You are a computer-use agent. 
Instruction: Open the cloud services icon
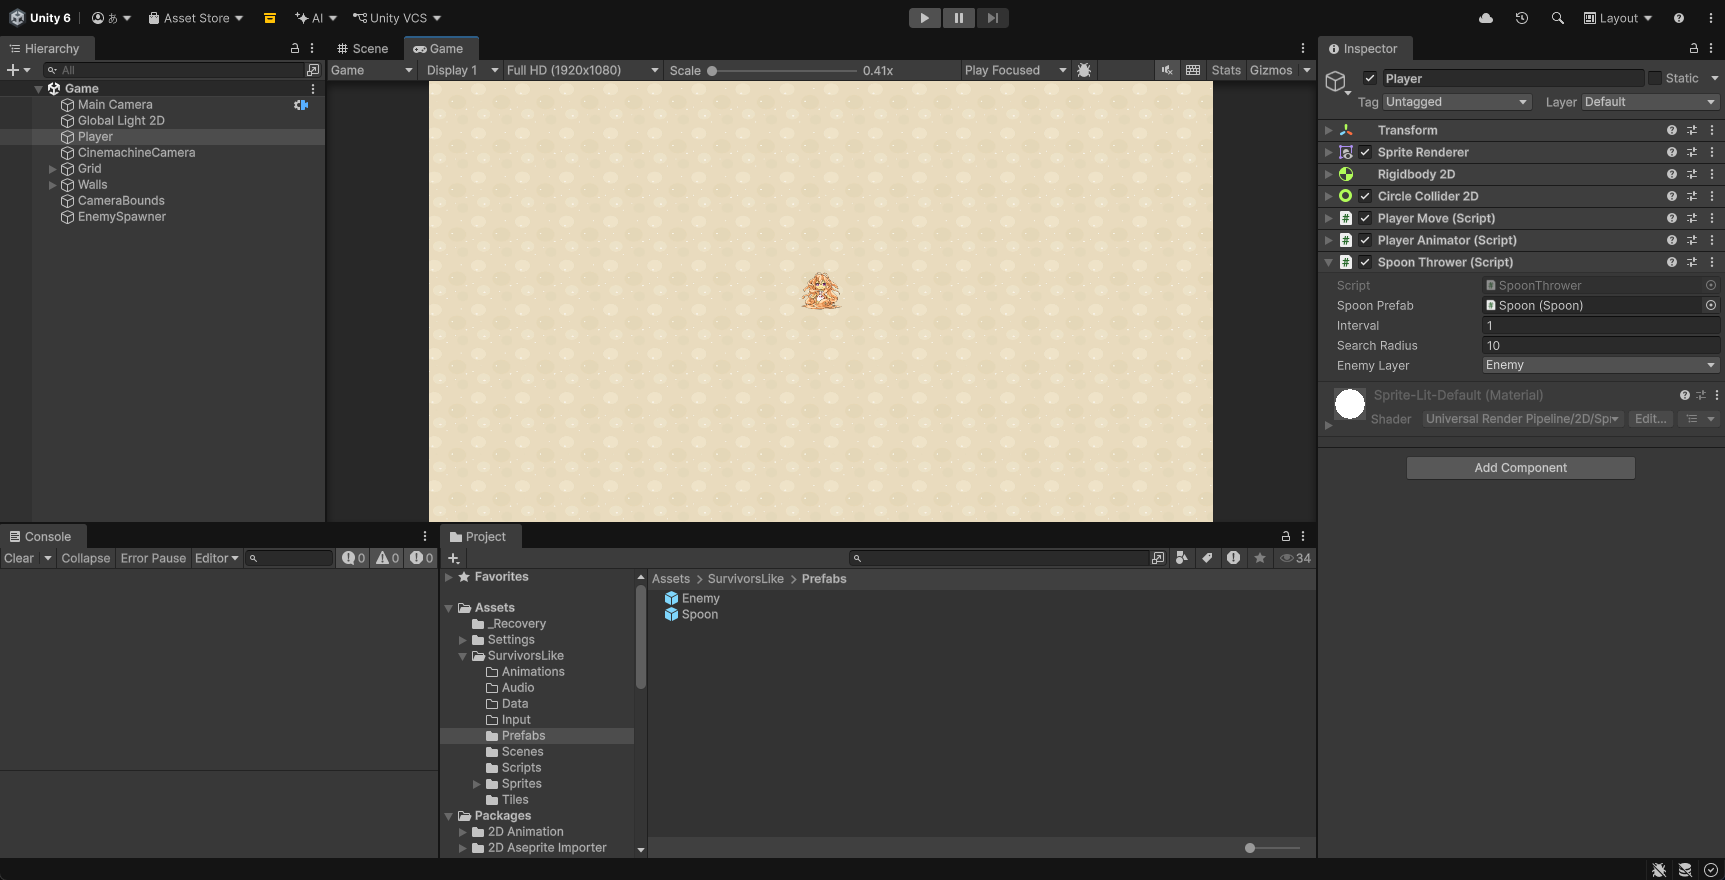pyautogui.click(x=1486, y=18)
